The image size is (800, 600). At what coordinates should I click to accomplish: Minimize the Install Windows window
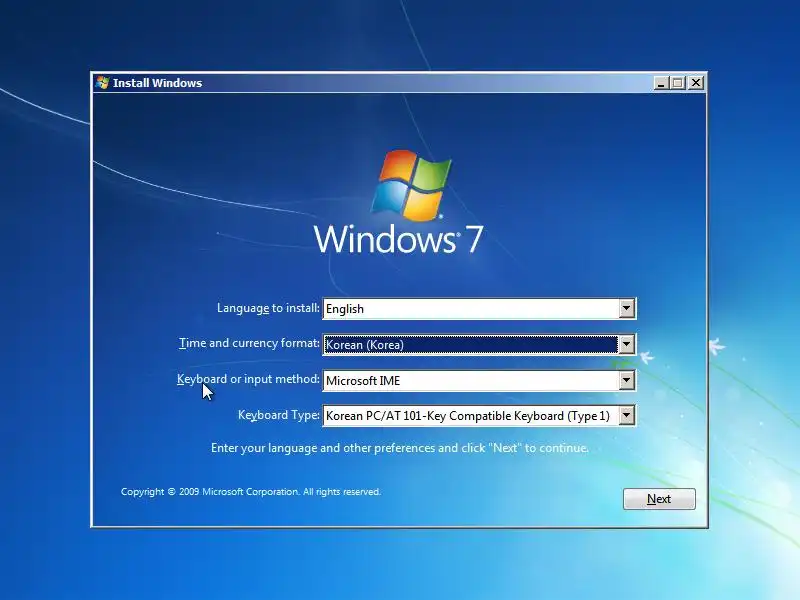point(661,83)
